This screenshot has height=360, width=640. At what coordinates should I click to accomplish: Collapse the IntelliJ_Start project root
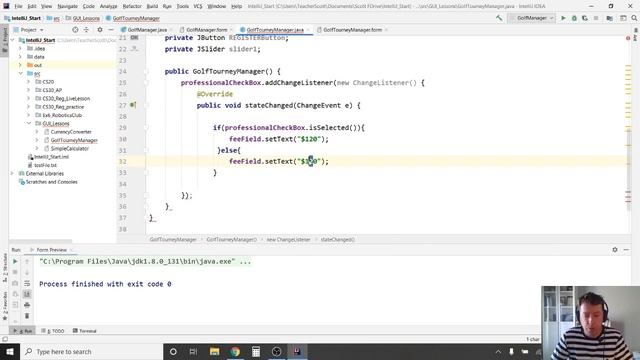[12, 40]
